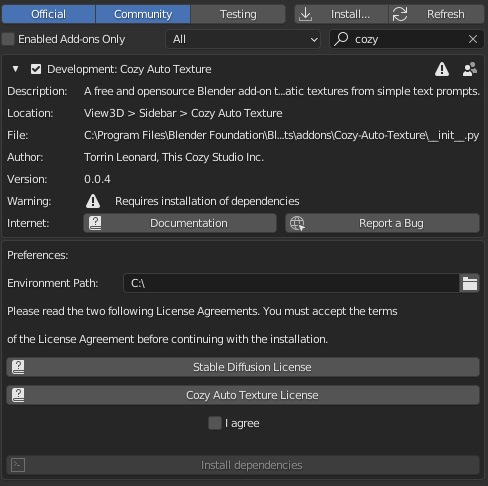Toggle the Community support level tab
This screenshot has height=486, width=488.
(x=143, y=14)
